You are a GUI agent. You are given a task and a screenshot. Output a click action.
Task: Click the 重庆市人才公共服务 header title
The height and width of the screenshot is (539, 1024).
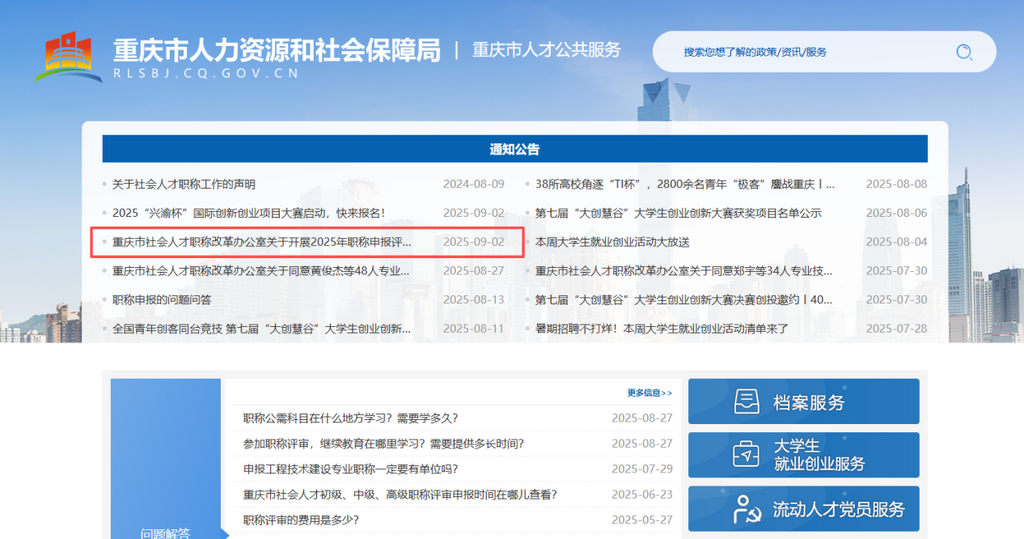pos(546,50)
